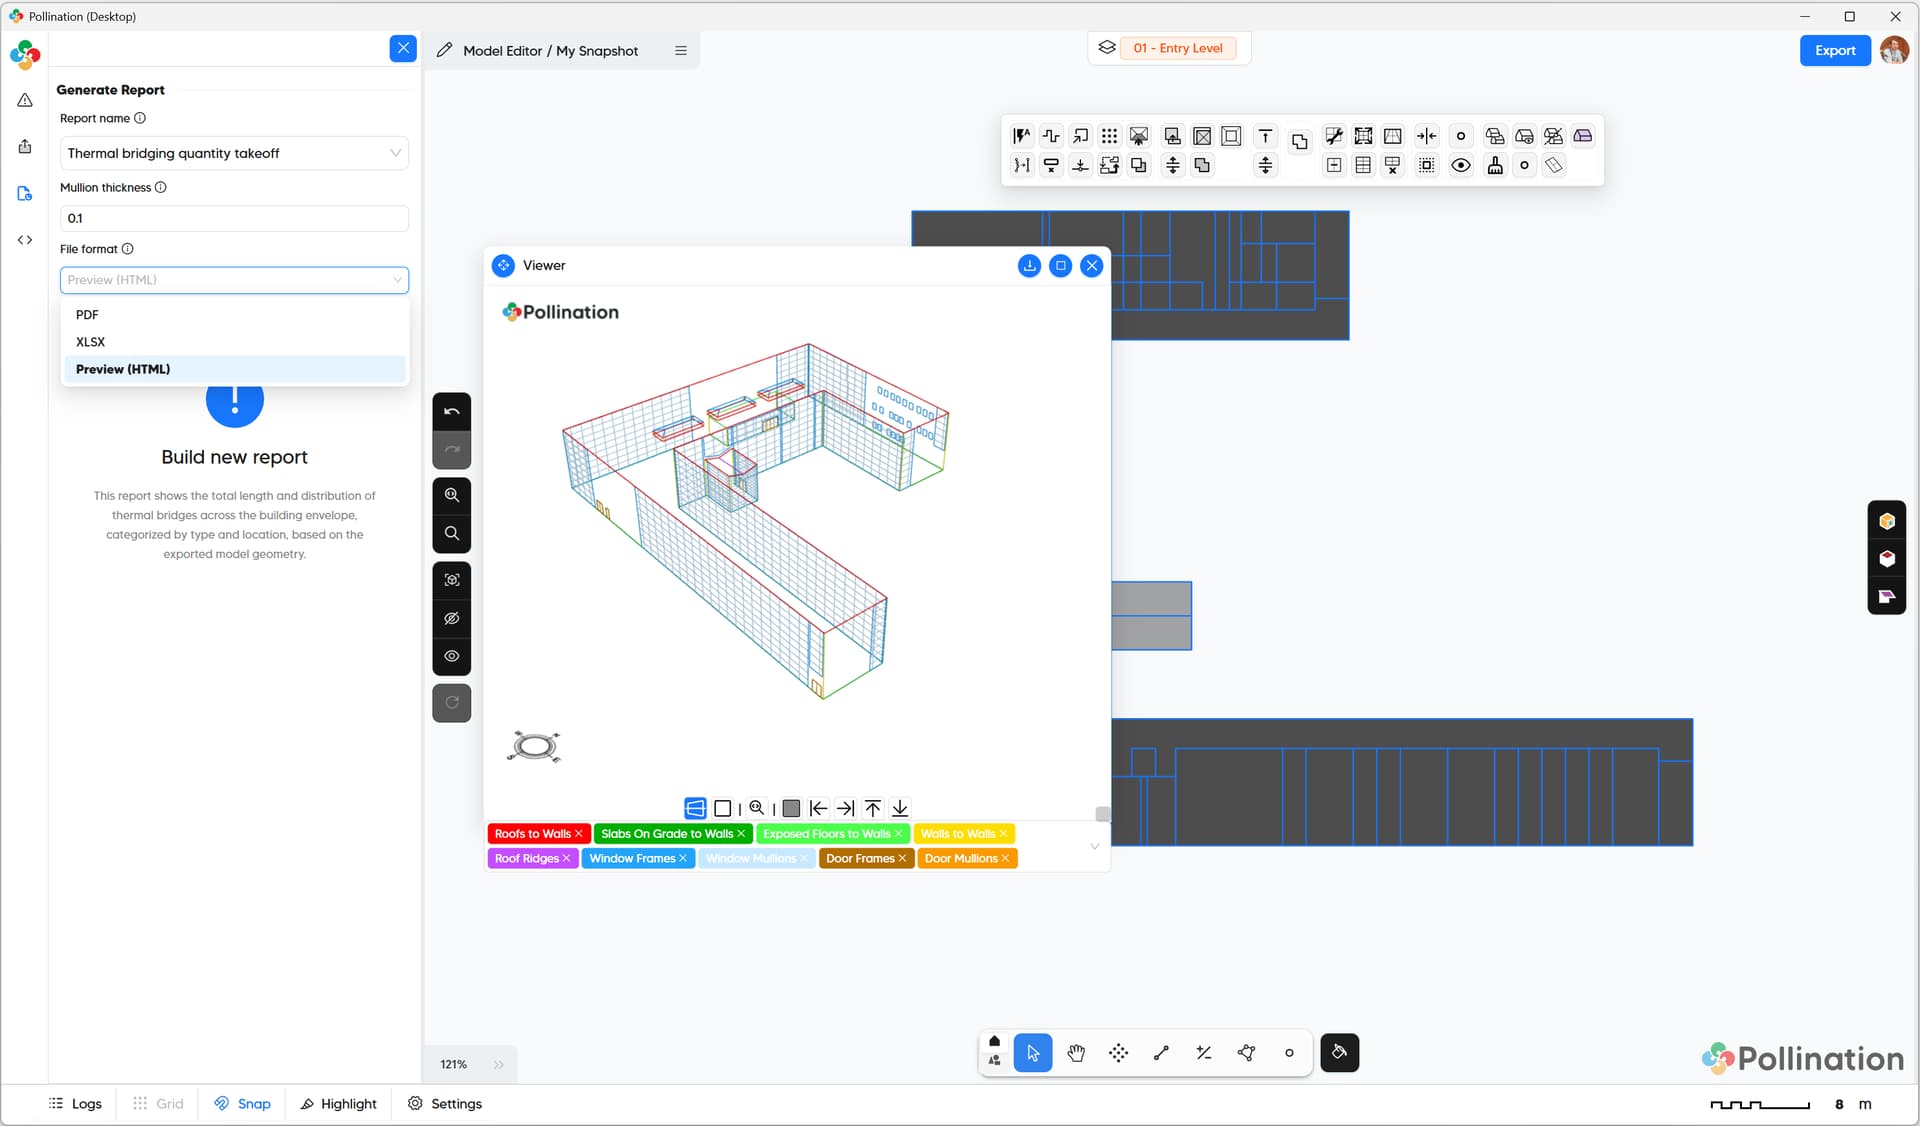1920x1126 pixels.
Task: Select PDF from file format list
Action: [x=87, y=315]
